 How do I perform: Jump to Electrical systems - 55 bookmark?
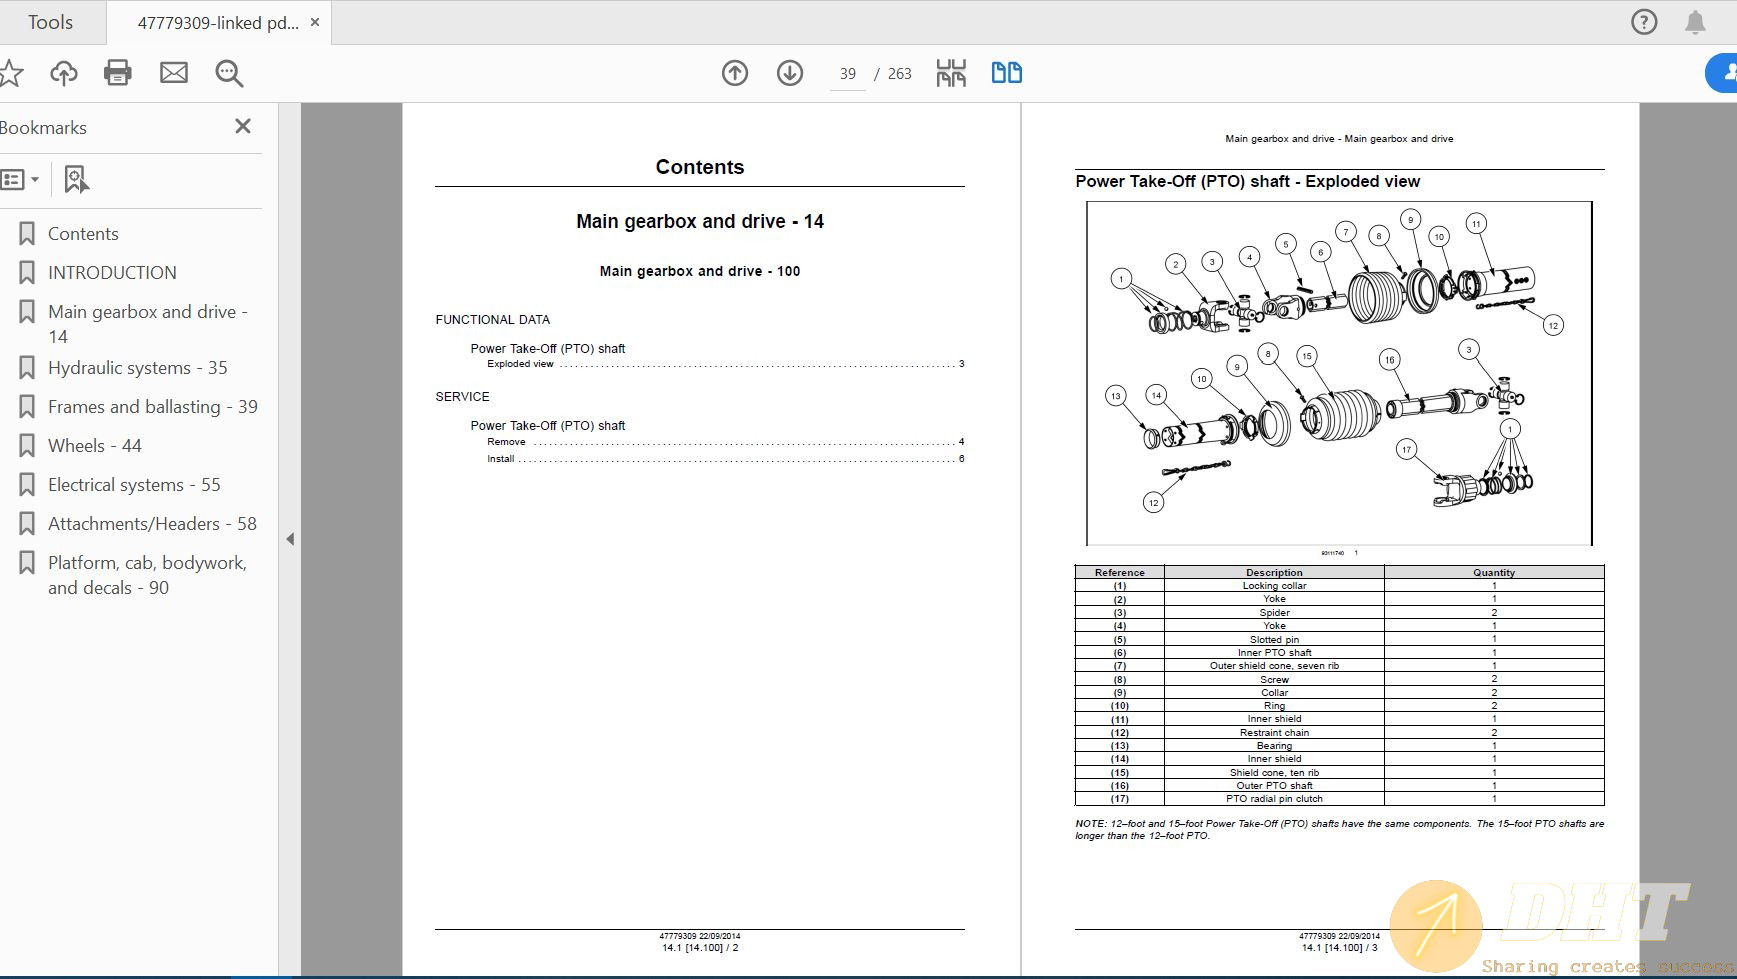tap(134, 485)
